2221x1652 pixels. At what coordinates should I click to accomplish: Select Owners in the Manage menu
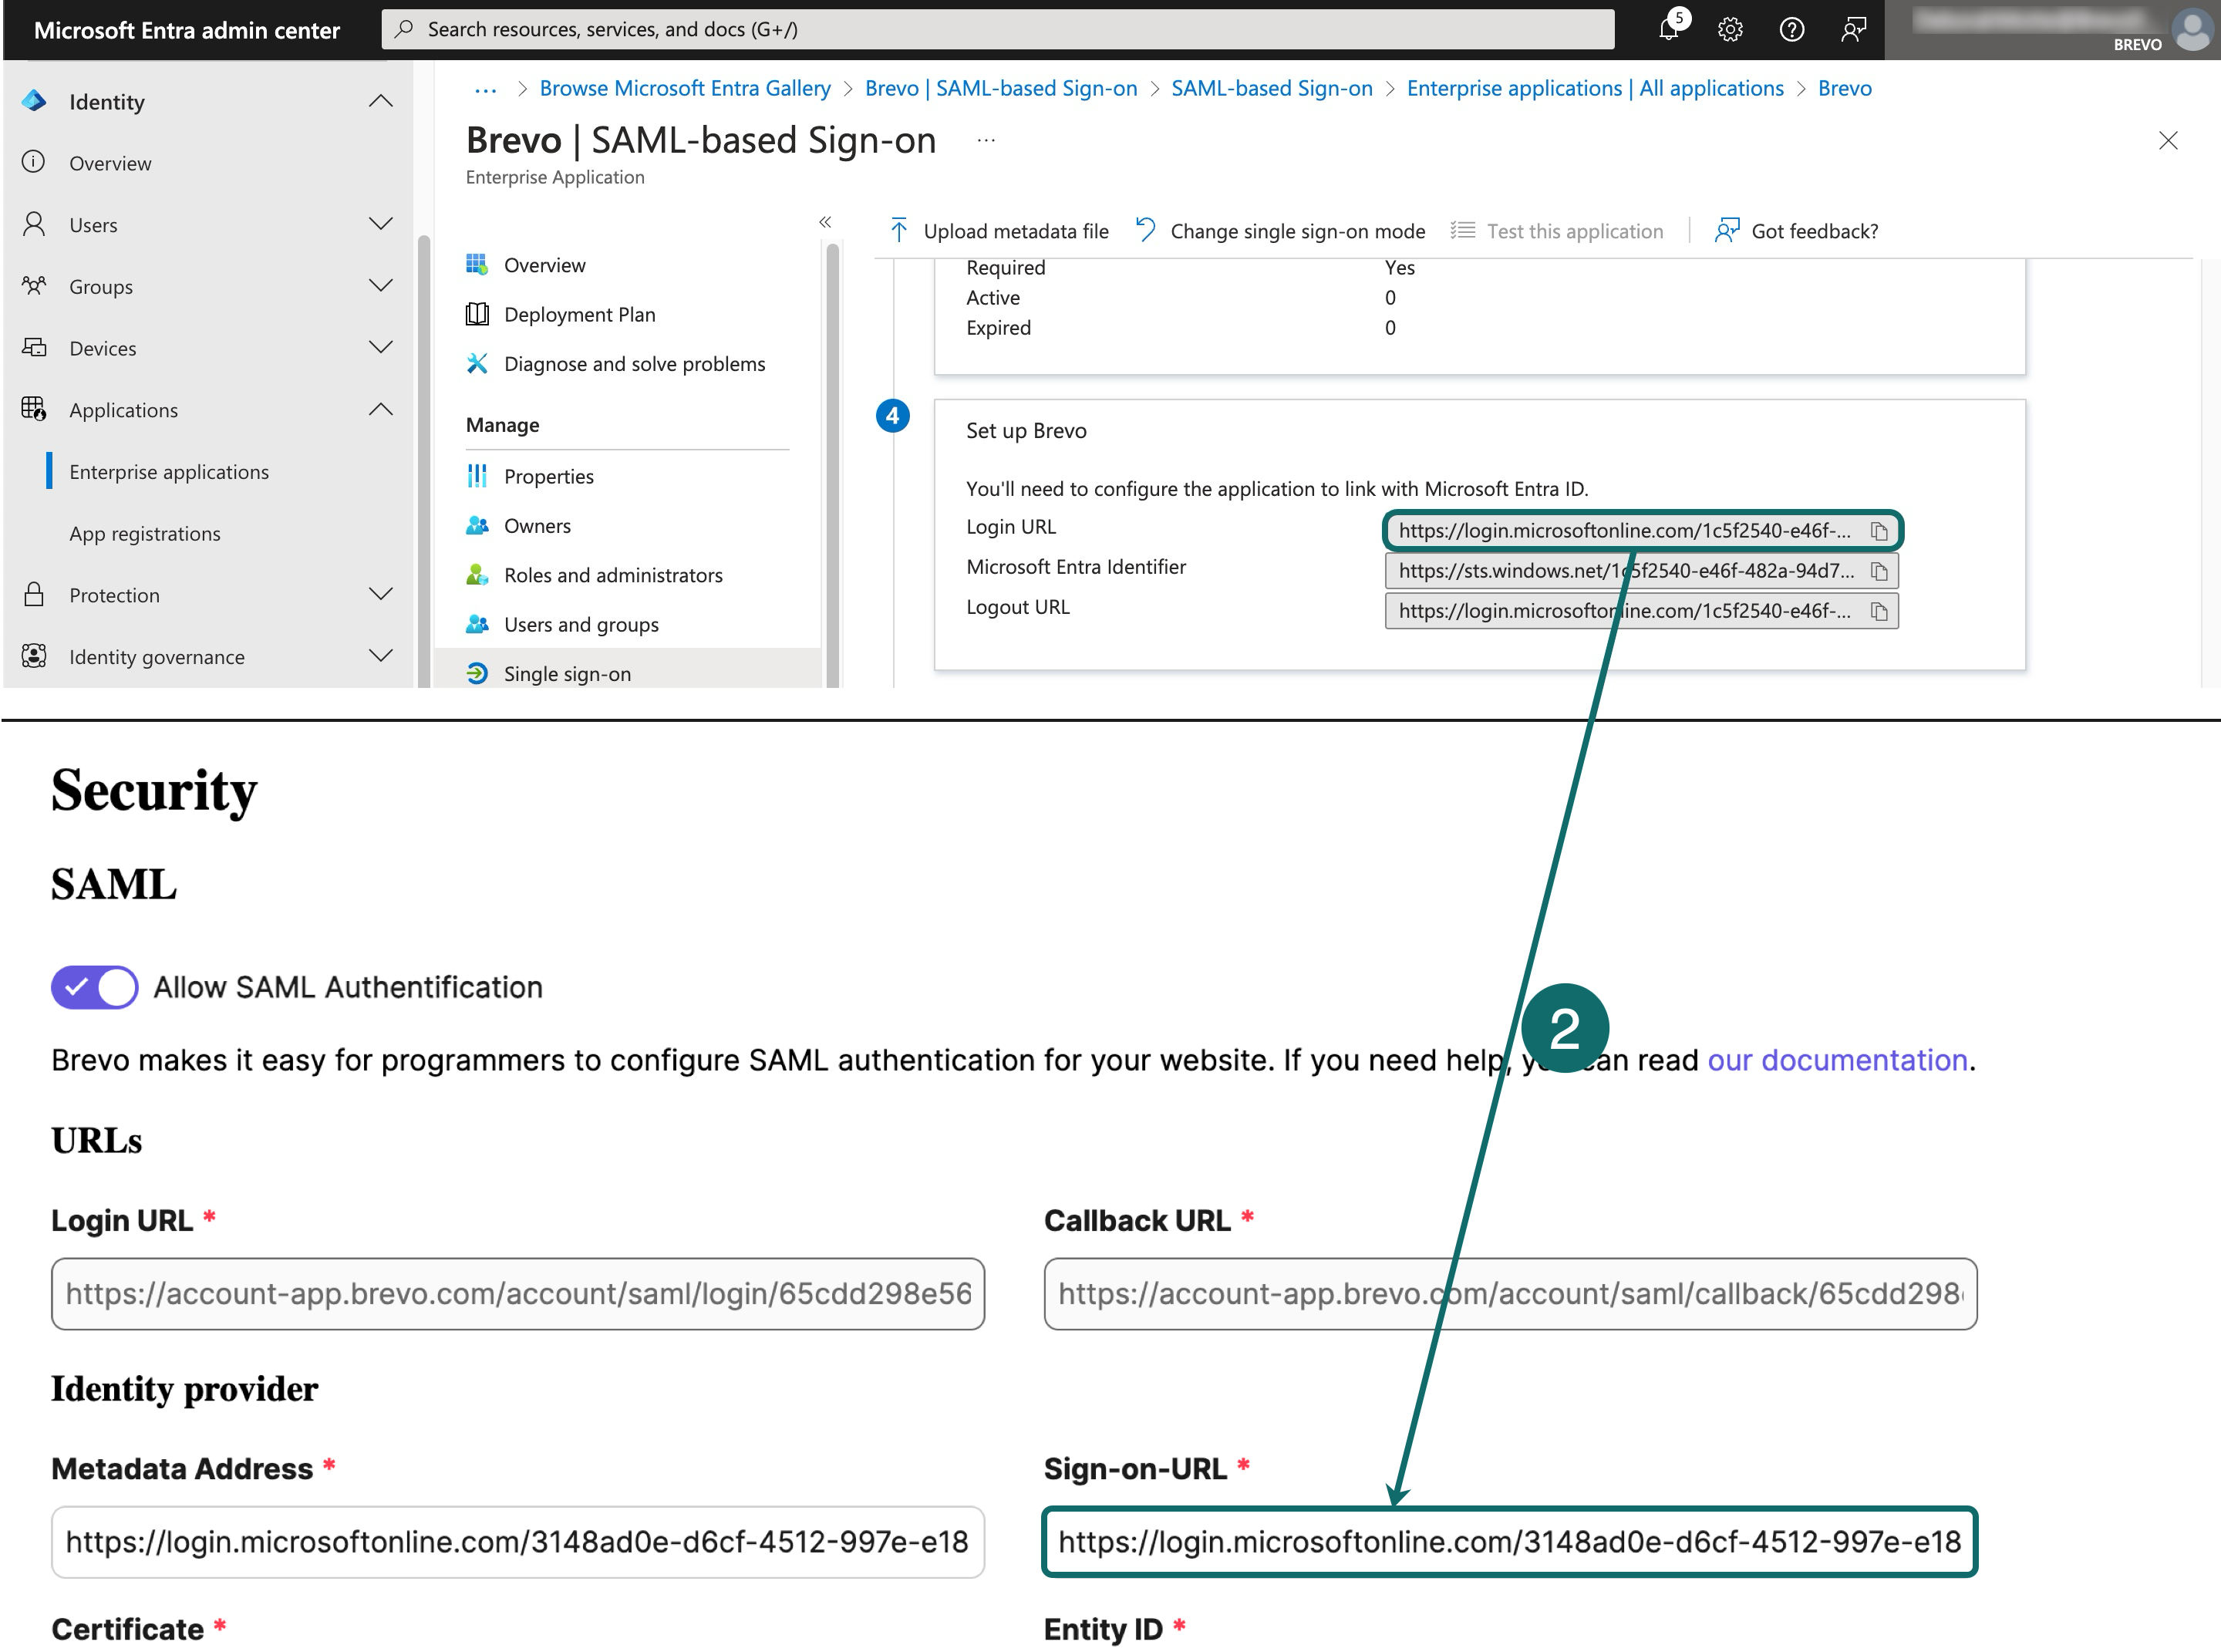click(537, 525)
